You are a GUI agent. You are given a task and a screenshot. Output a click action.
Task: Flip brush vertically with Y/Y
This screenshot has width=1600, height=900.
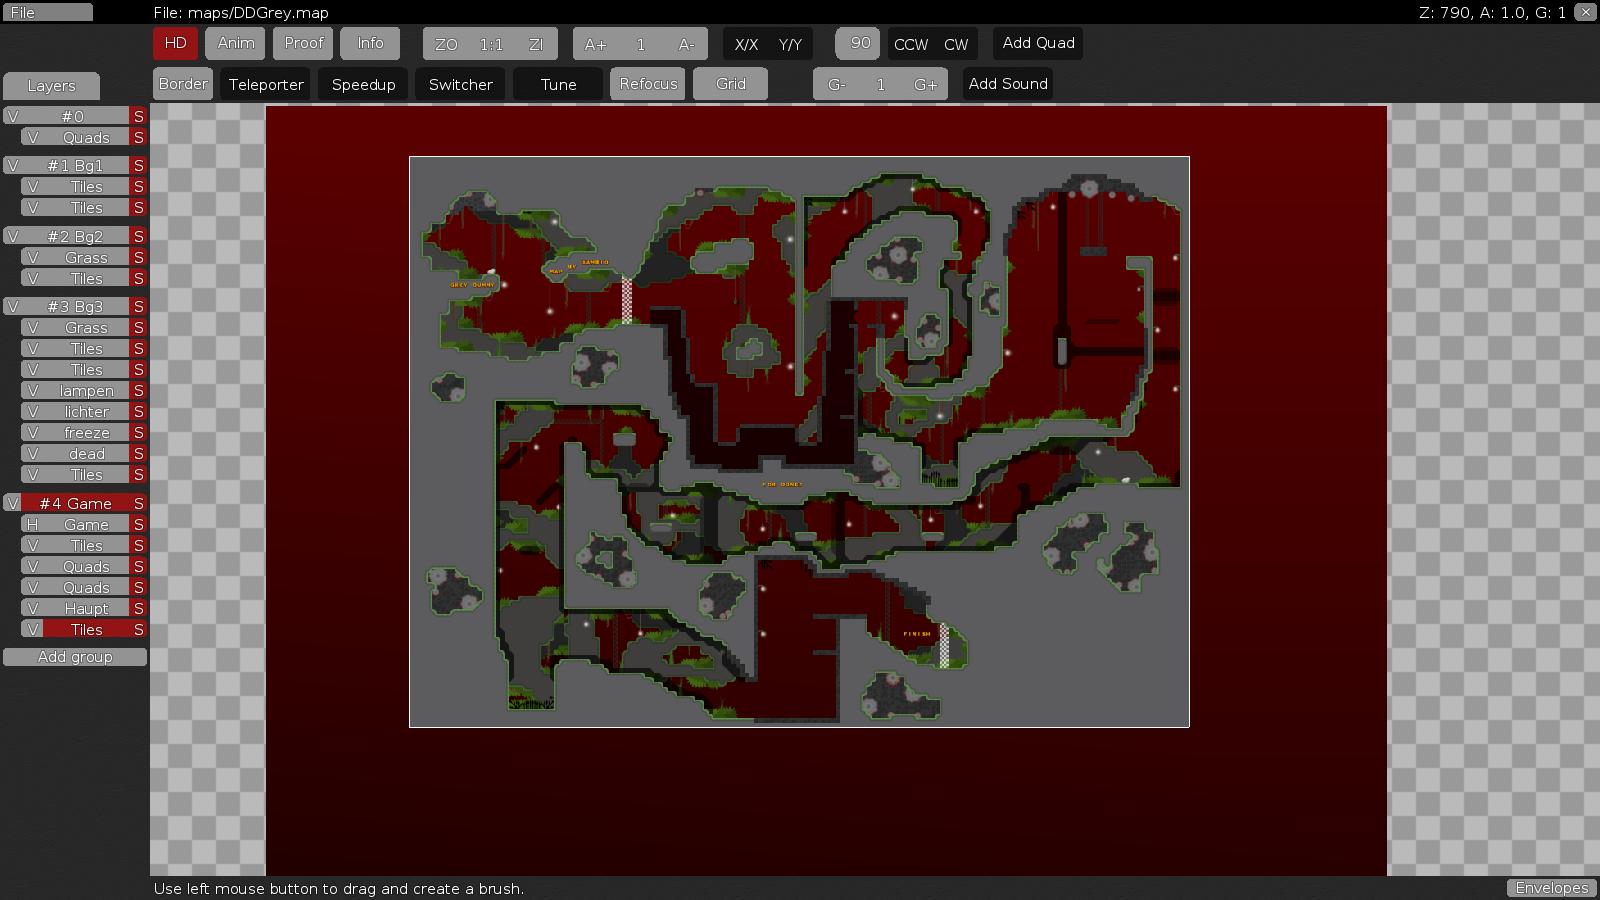point(790,44)
